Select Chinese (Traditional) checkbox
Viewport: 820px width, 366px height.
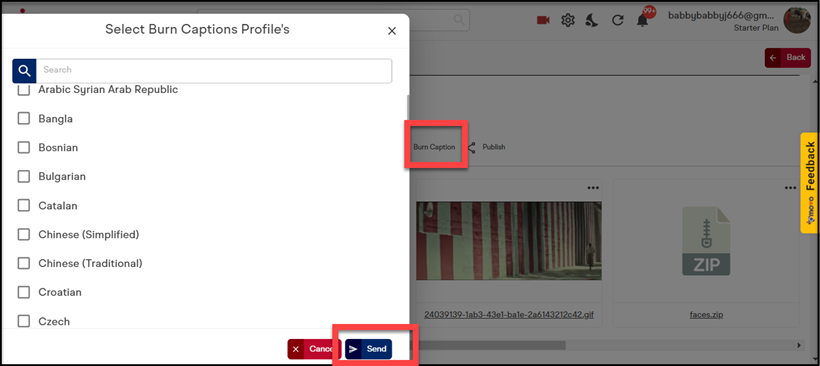tap(24, 263)
